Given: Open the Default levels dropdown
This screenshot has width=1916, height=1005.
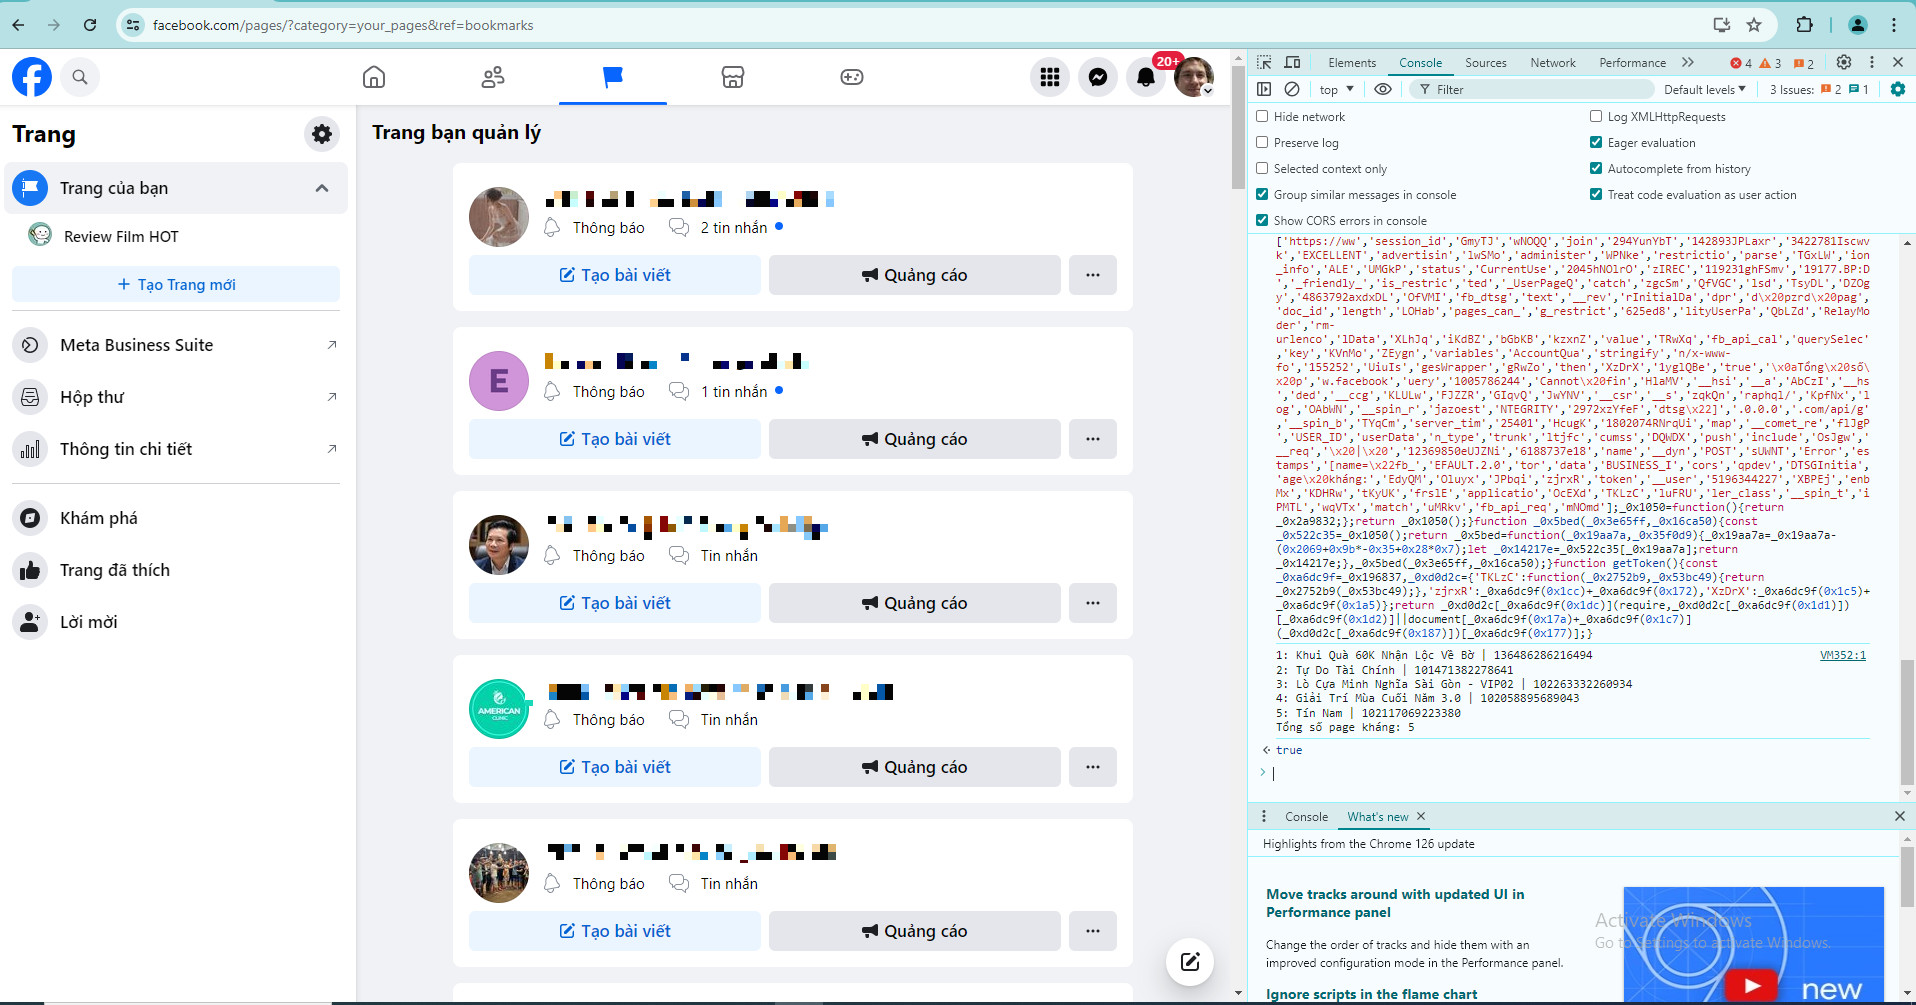Looking at the screenshot, I should 1704,89.
